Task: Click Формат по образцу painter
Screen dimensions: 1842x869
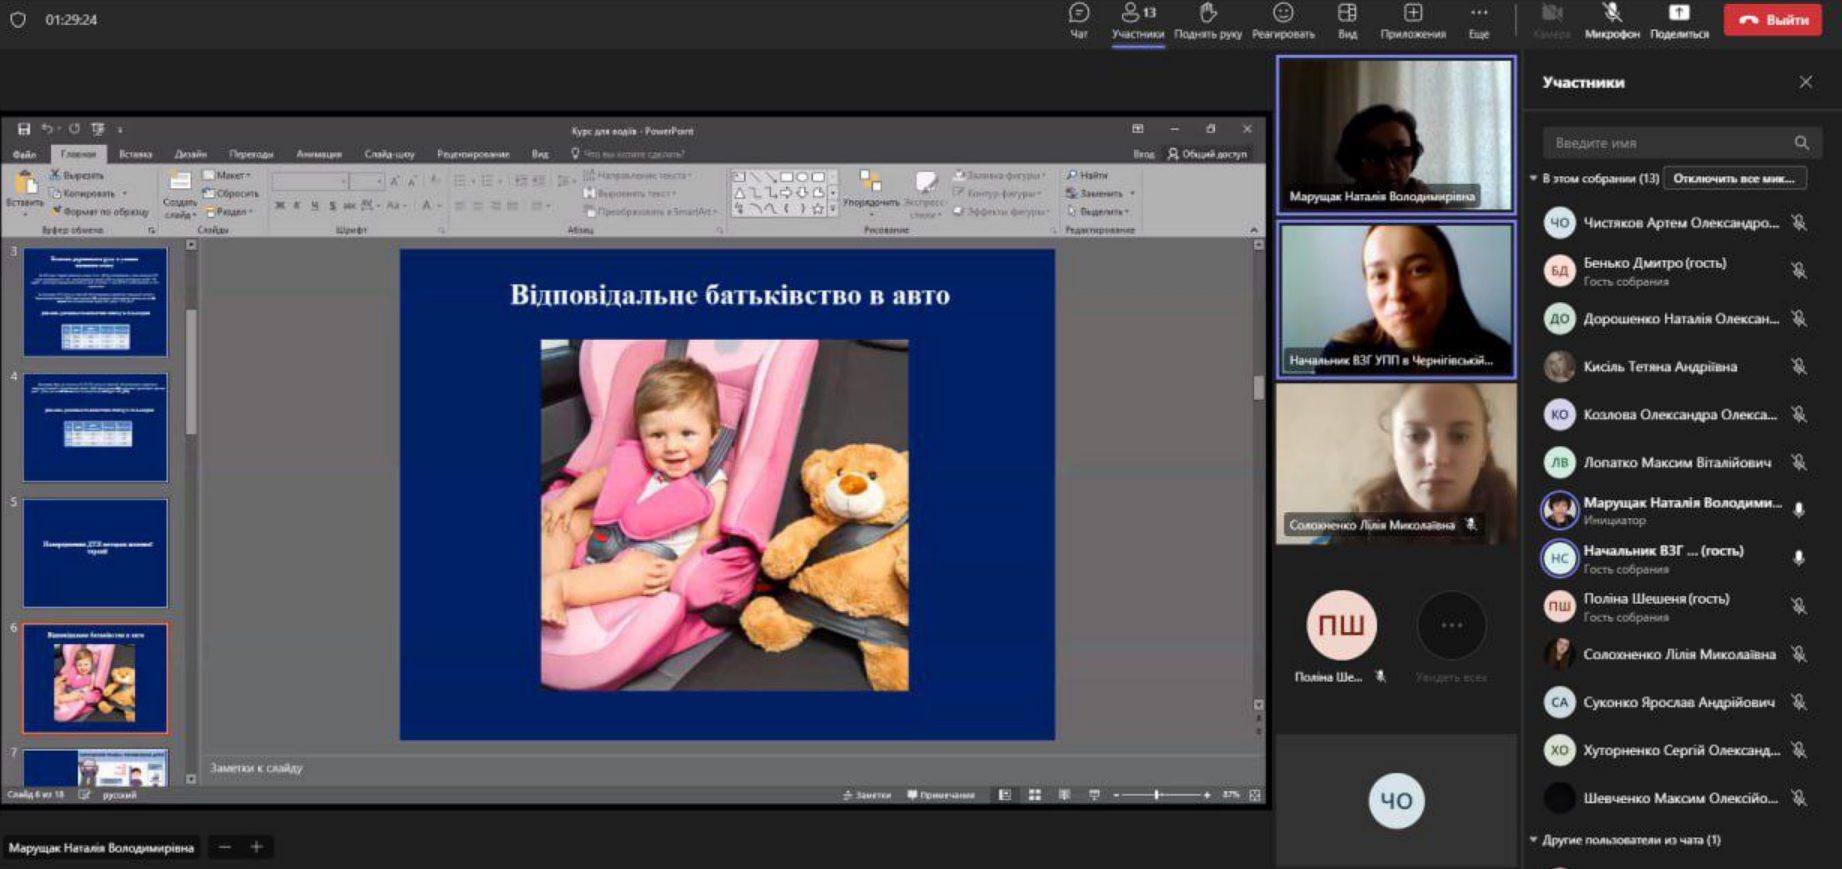Action: [99, 212]
